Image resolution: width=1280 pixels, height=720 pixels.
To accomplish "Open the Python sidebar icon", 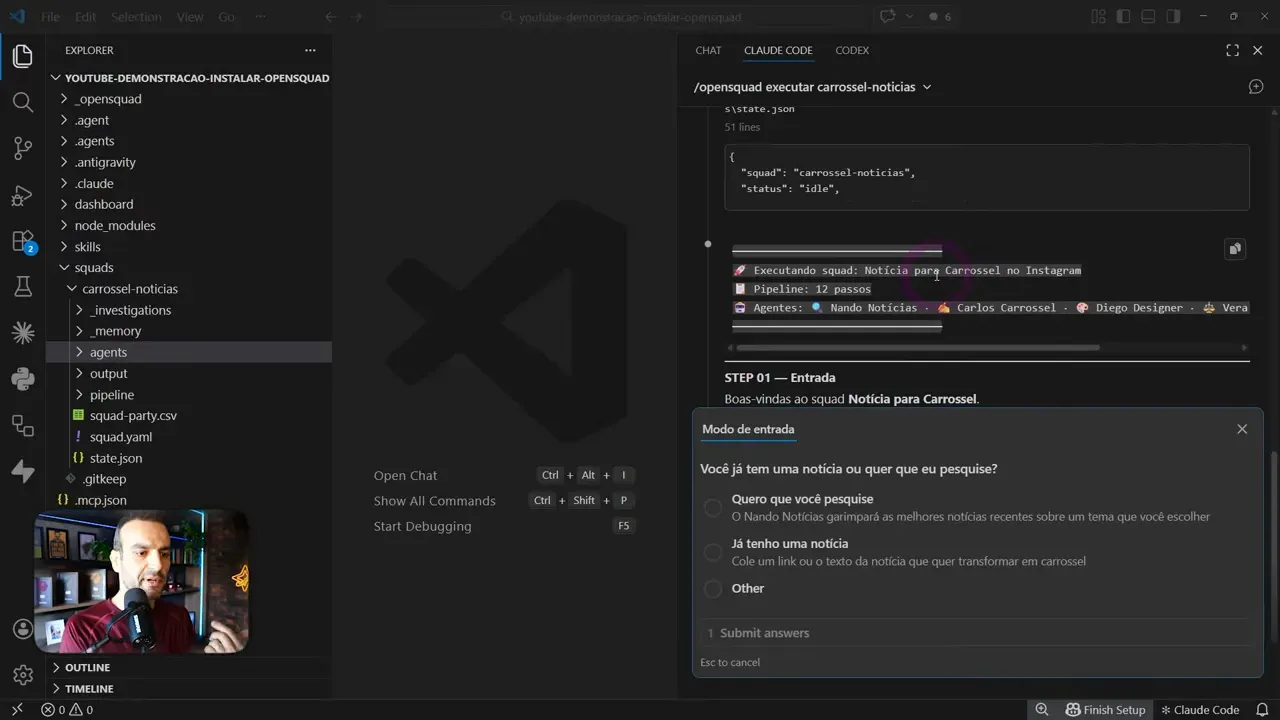I will 22,379.
